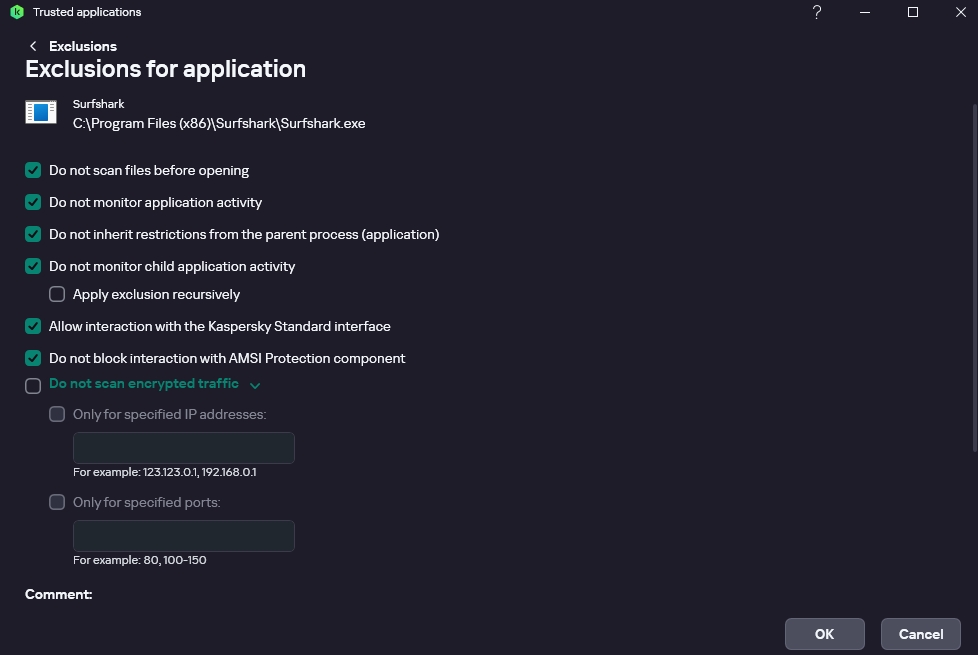This screenshot has height=655, width=978.
Task: Uncheck Do not scan files before opening
Action: [x=33, y=171]
